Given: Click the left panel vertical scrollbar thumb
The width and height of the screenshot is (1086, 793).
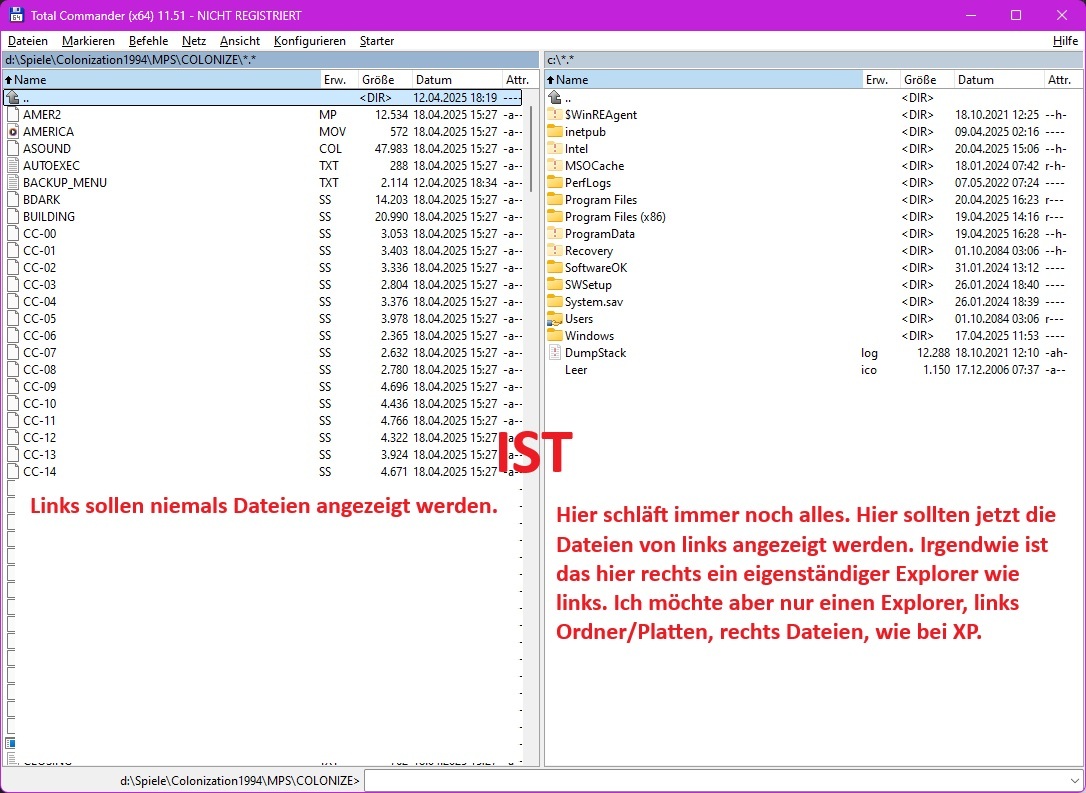Looking at the screenshot, I should coord(531,149).
